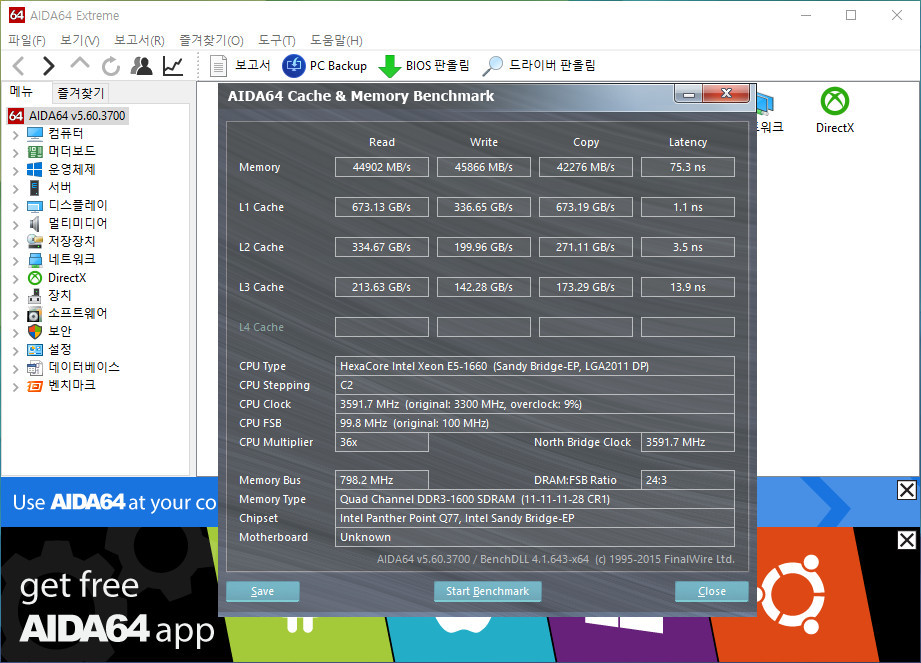The height and width of the screenshot is (663, 921).
Task: Click the Refresh toolbar icon
Action: [x=110, y=66]
